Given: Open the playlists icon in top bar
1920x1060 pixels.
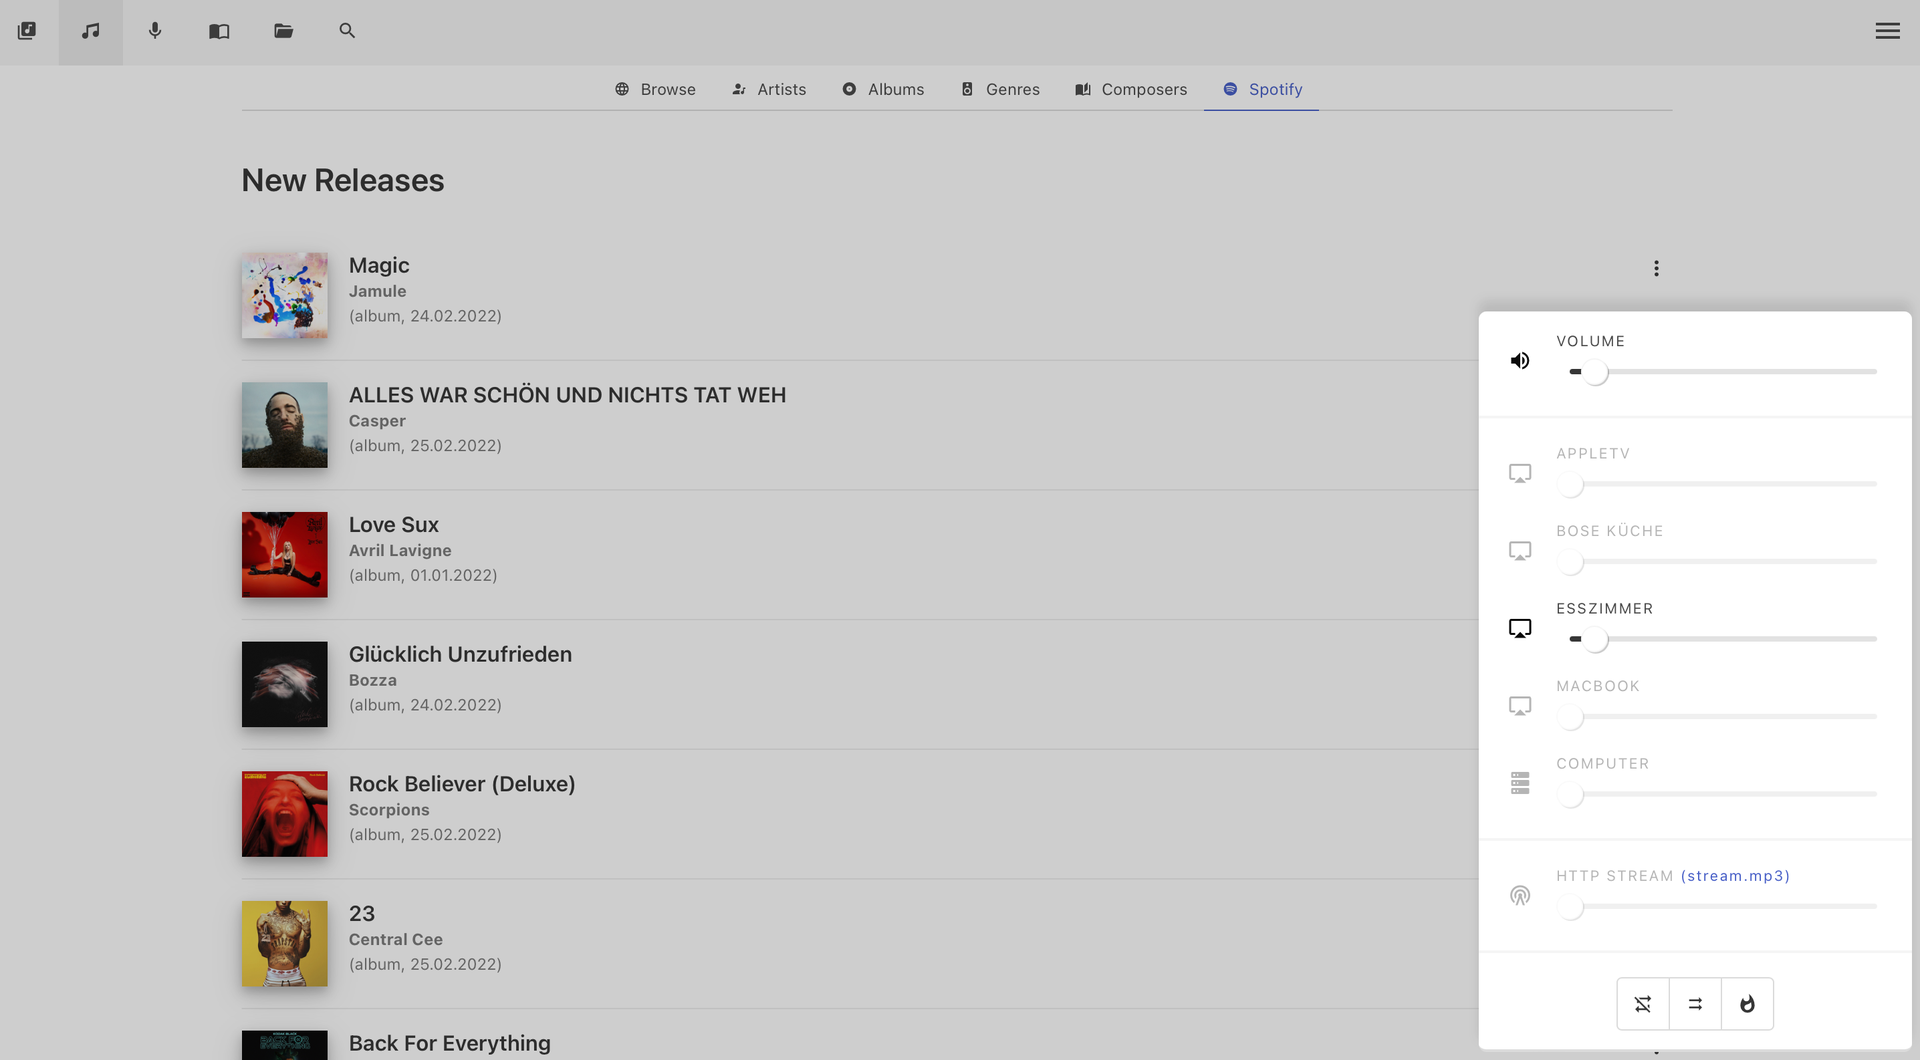Looking at the screenshot, I should 27,31.
